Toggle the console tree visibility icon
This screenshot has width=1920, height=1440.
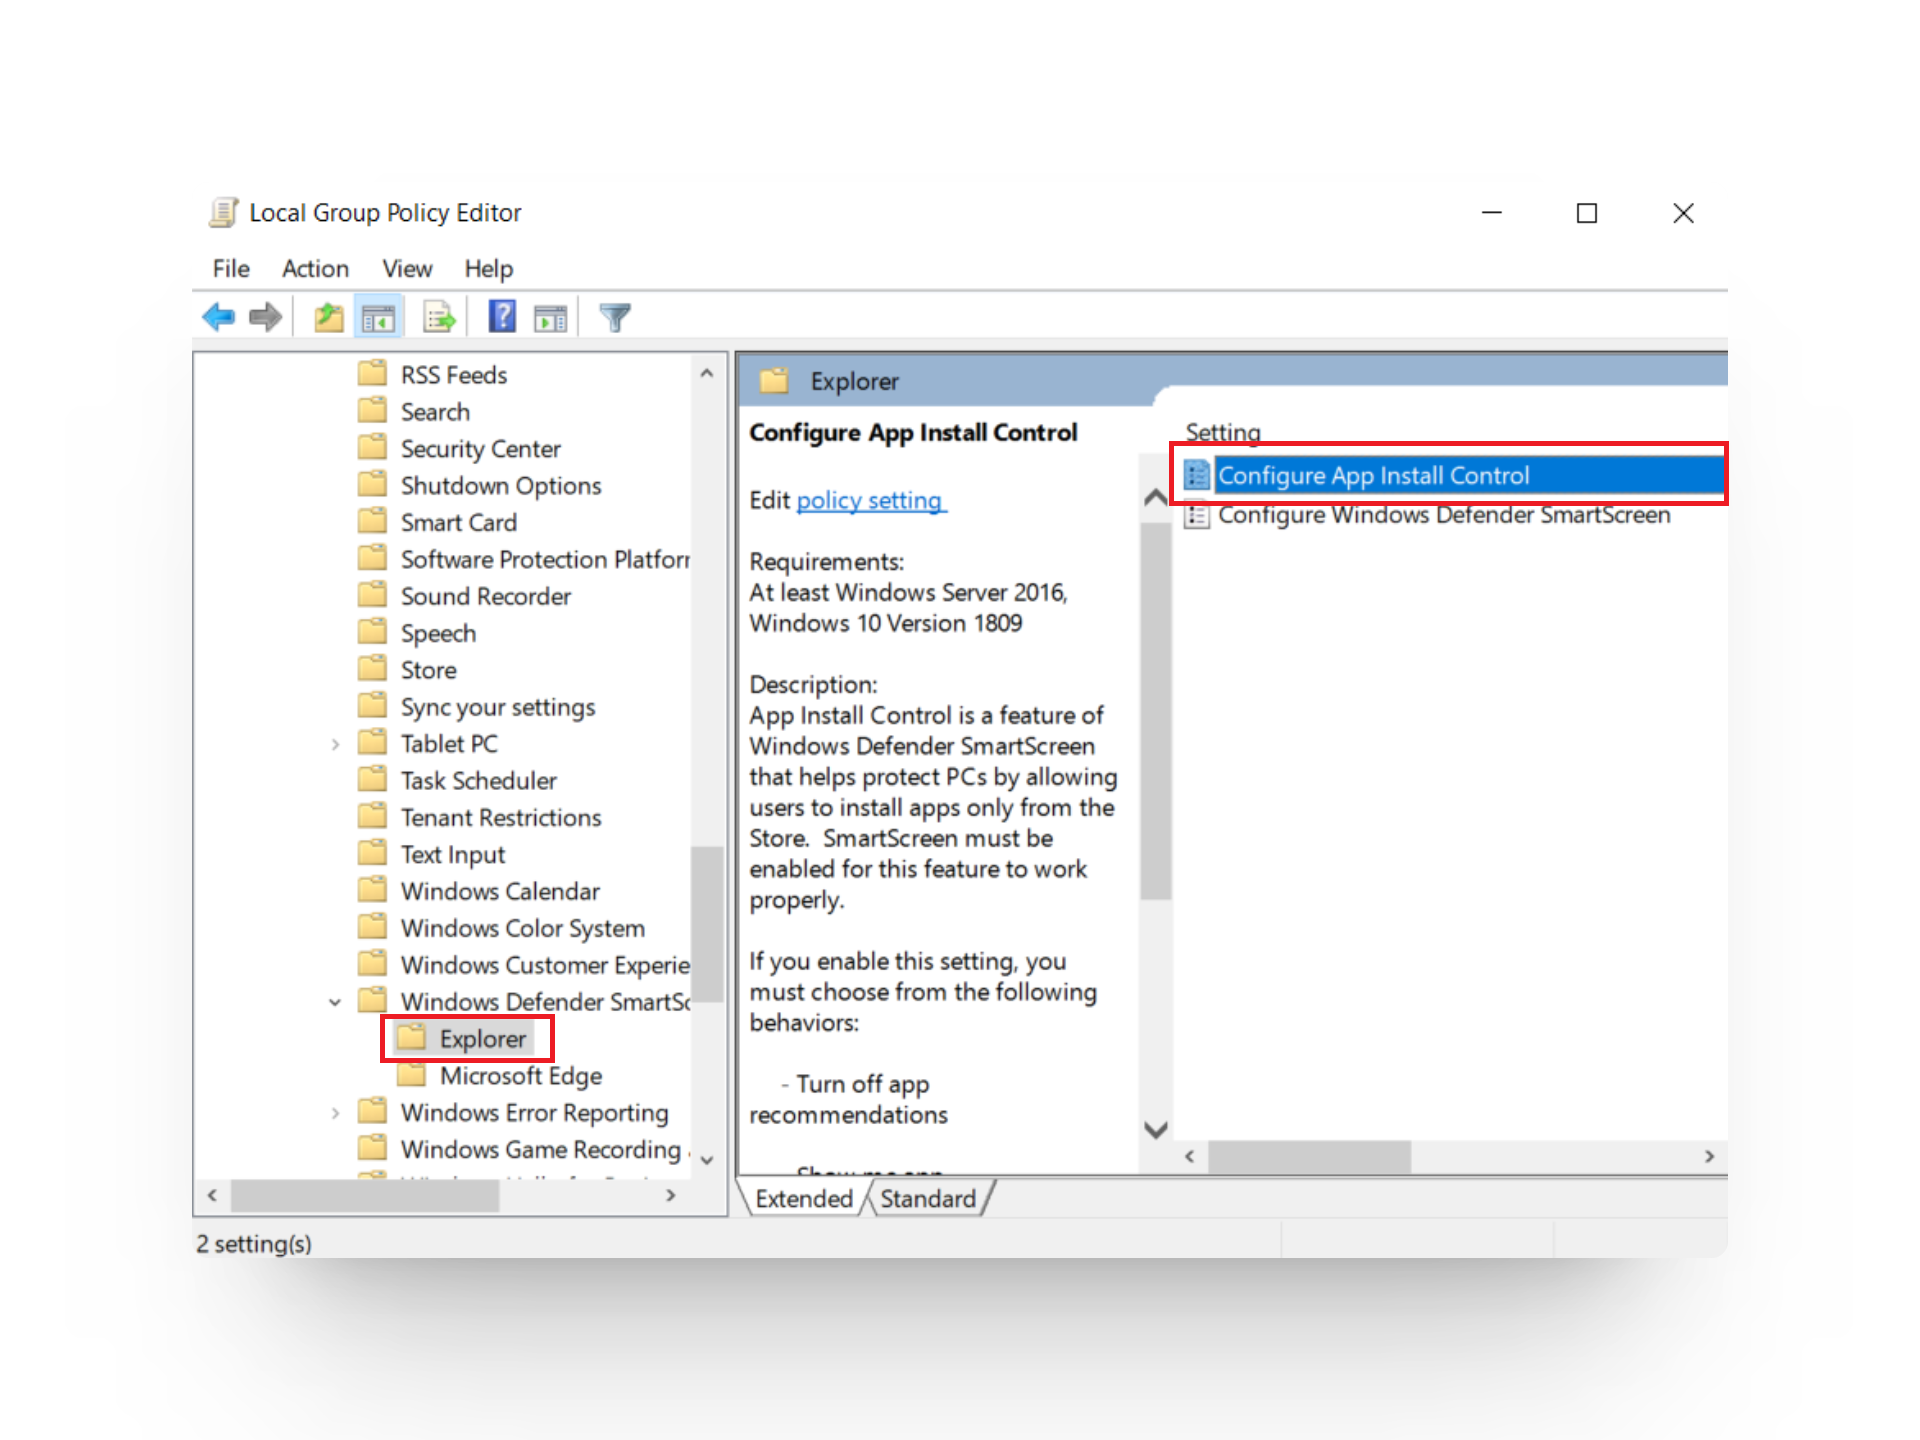(378, 316)
